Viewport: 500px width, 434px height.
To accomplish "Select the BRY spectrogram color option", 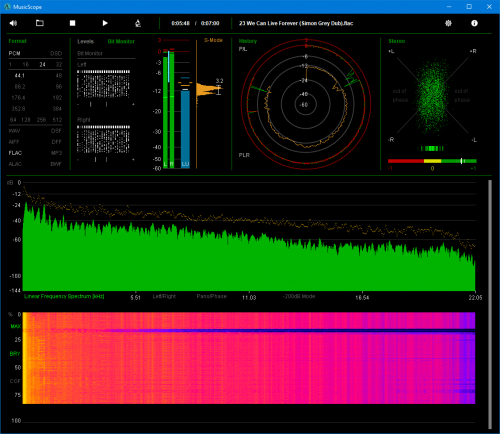I will (15, 354).
